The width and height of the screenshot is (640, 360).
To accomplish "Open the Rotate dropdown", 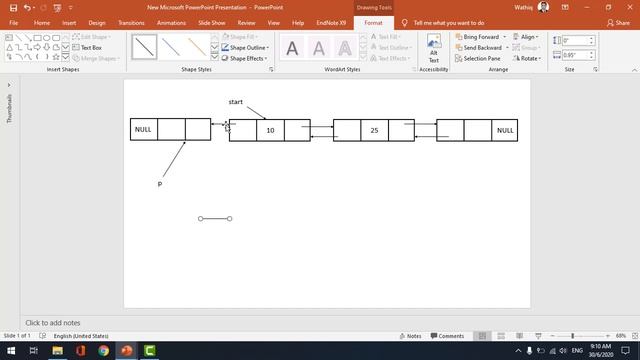I will [527, 59].
